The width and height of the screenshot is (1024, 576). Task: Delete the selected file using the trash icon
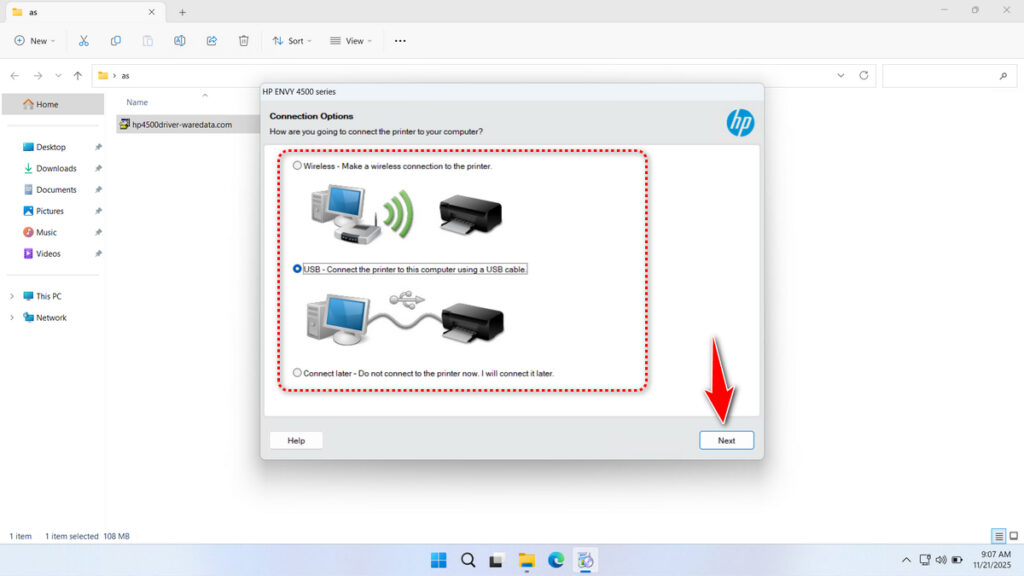point(243,40)
